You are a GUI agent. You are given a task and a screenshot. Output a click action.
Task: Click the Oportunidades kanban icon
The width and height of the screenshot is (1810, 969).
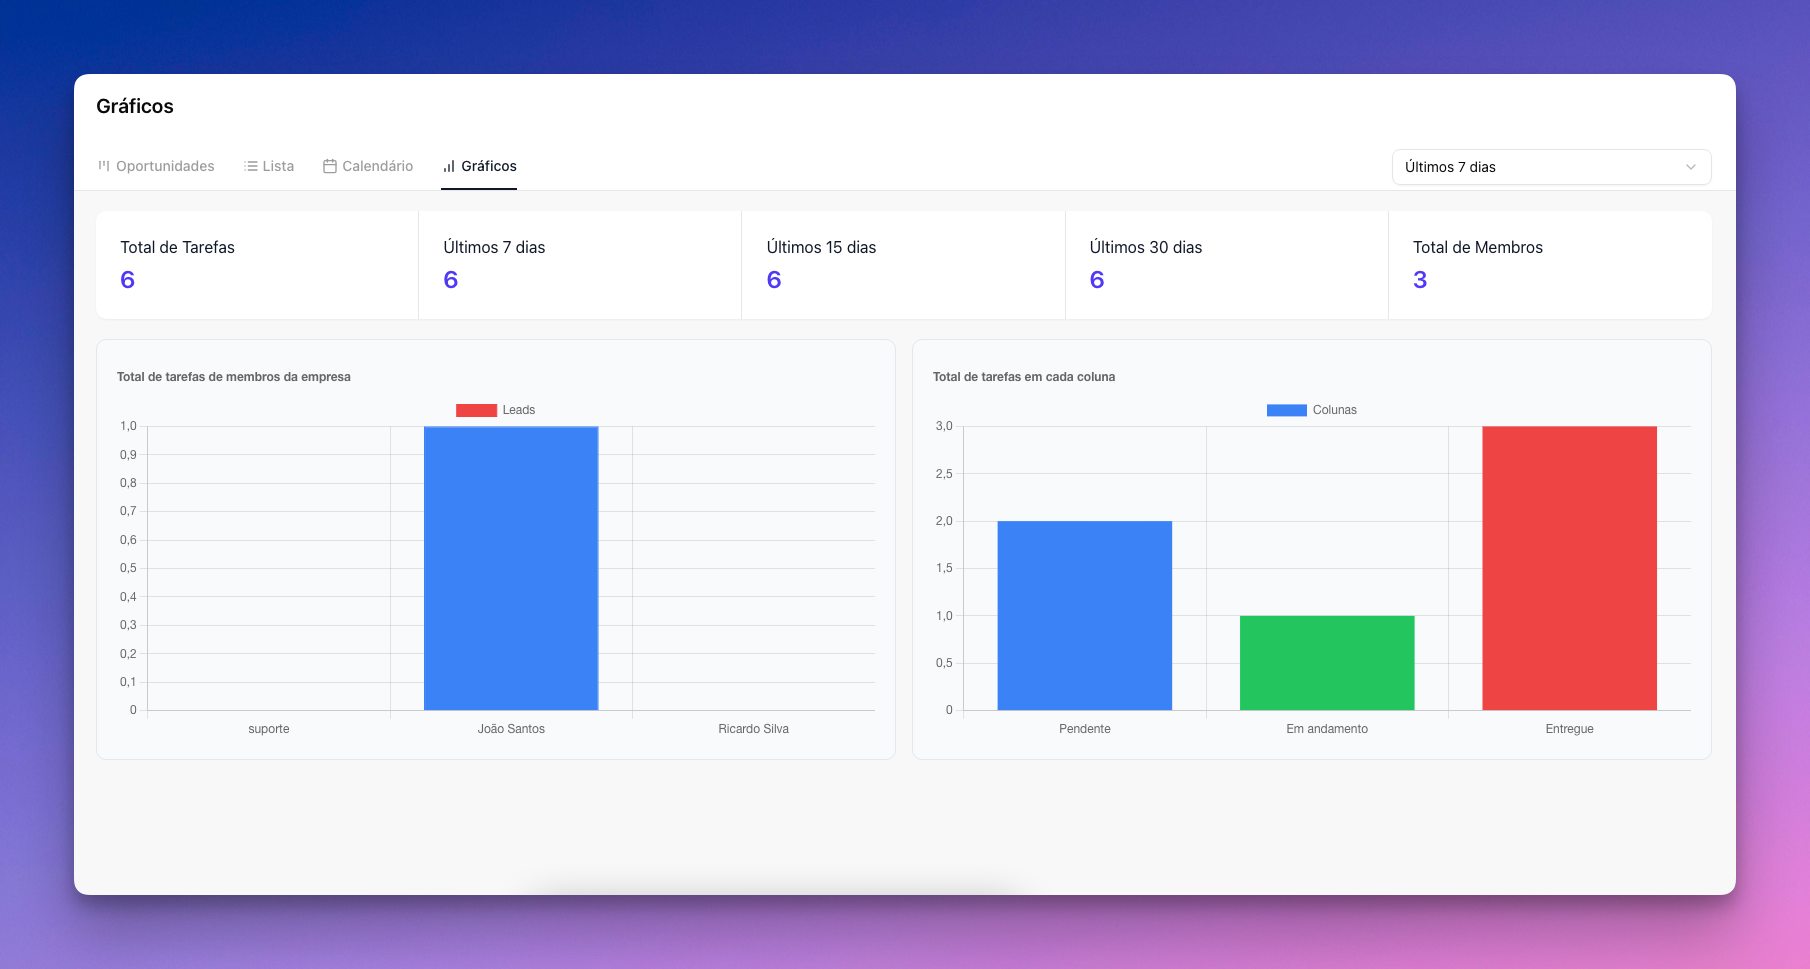coord(103,166)
